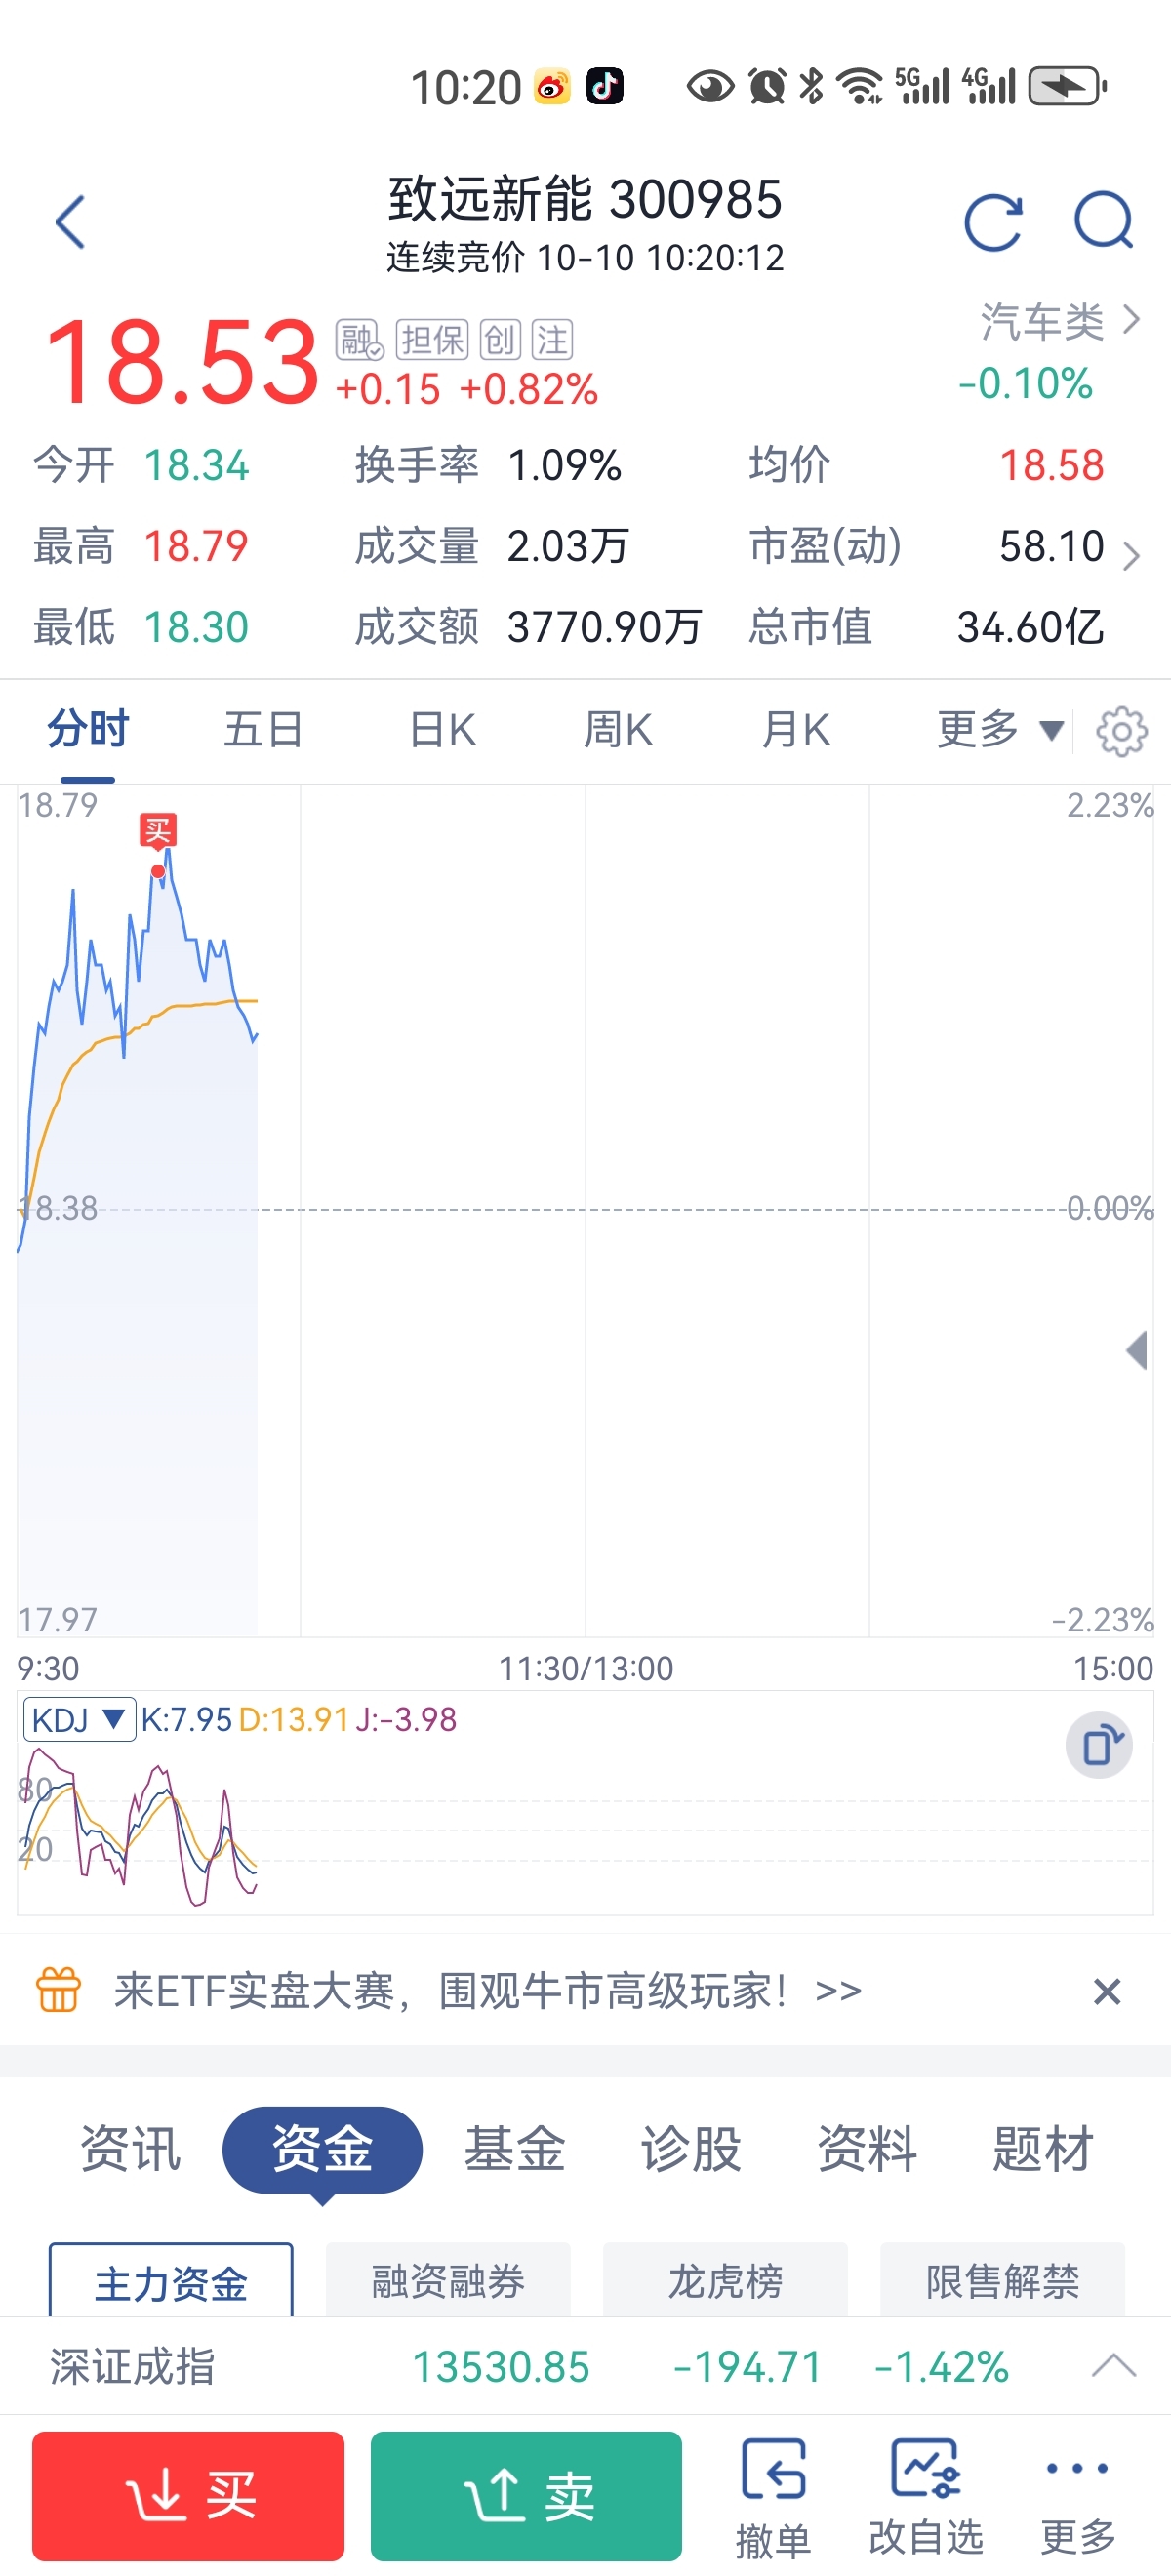This screenshot has height=2576, width=1171.
Task: Open the 诊股 tab
Action: point(690,2149)
